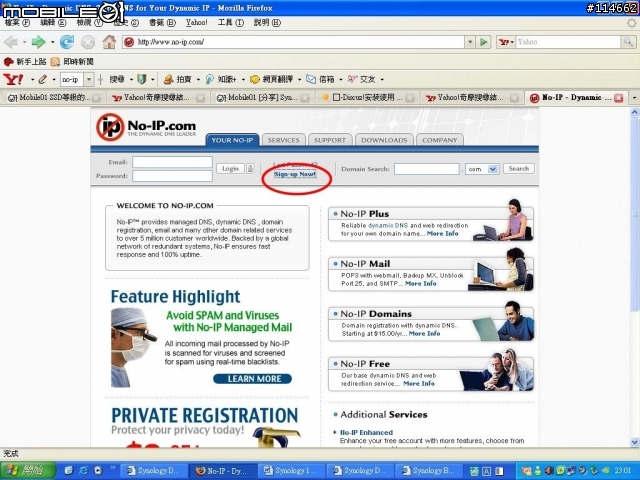The width and height of the screenshot is (640, 480).
Task: Open the forward button history dropdown arrow
Action: [52, 42]
